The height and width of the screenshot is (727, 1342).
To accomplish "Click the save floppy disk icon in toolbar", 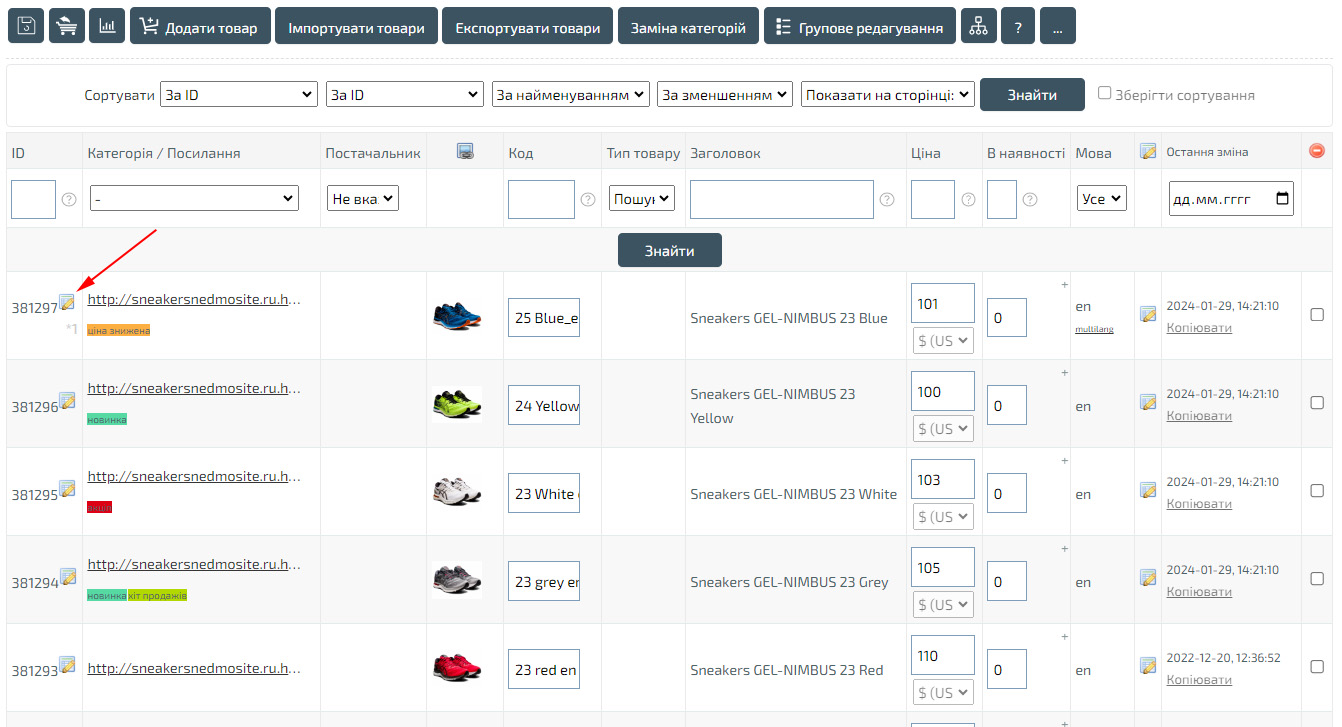I will (26, 27).
